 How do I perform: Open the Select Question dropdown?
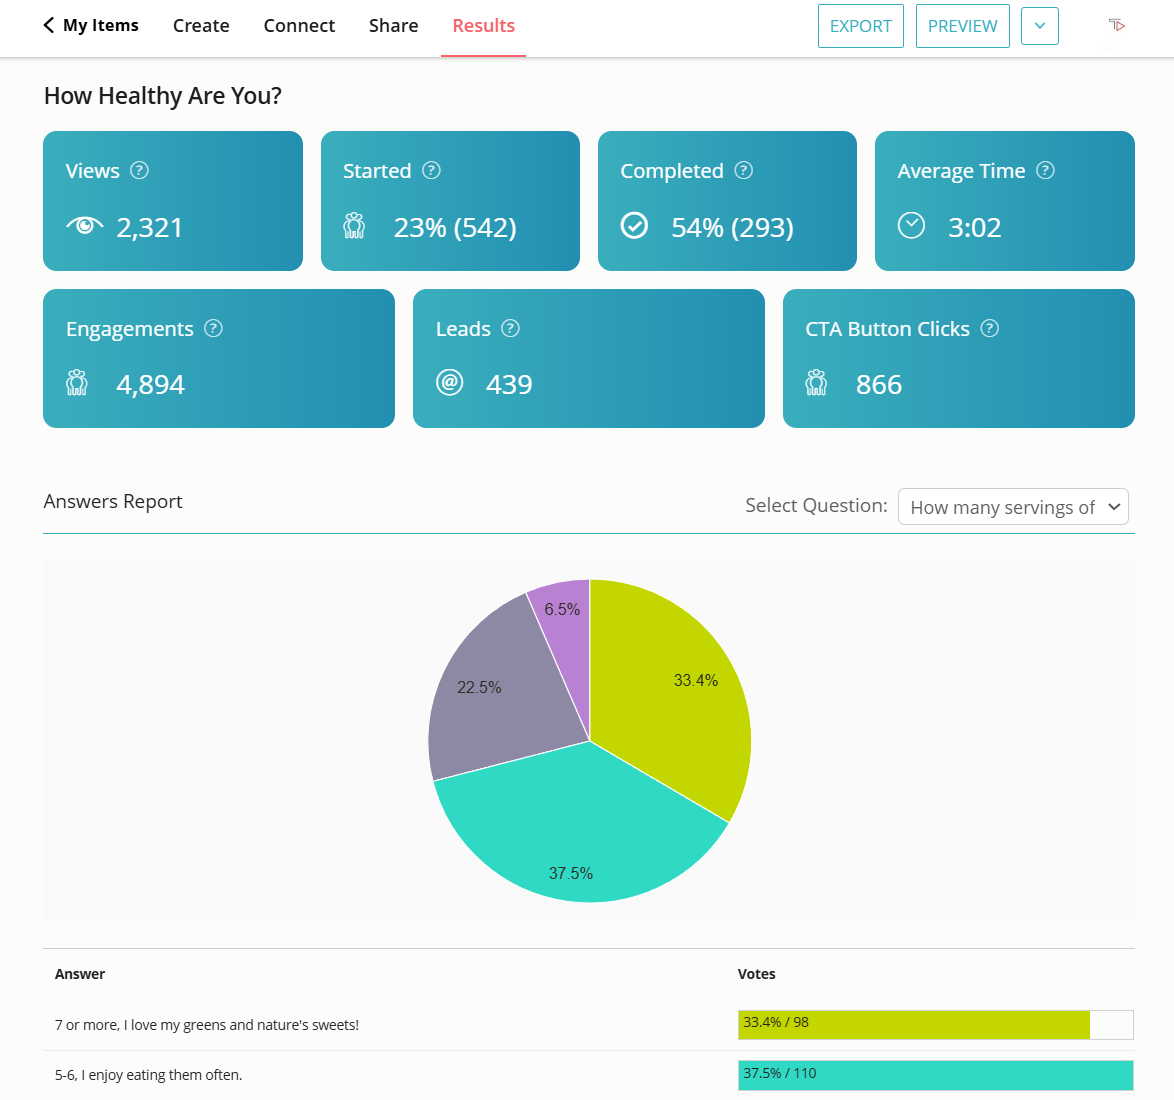pyautogui.click(x=1013, y=506)
